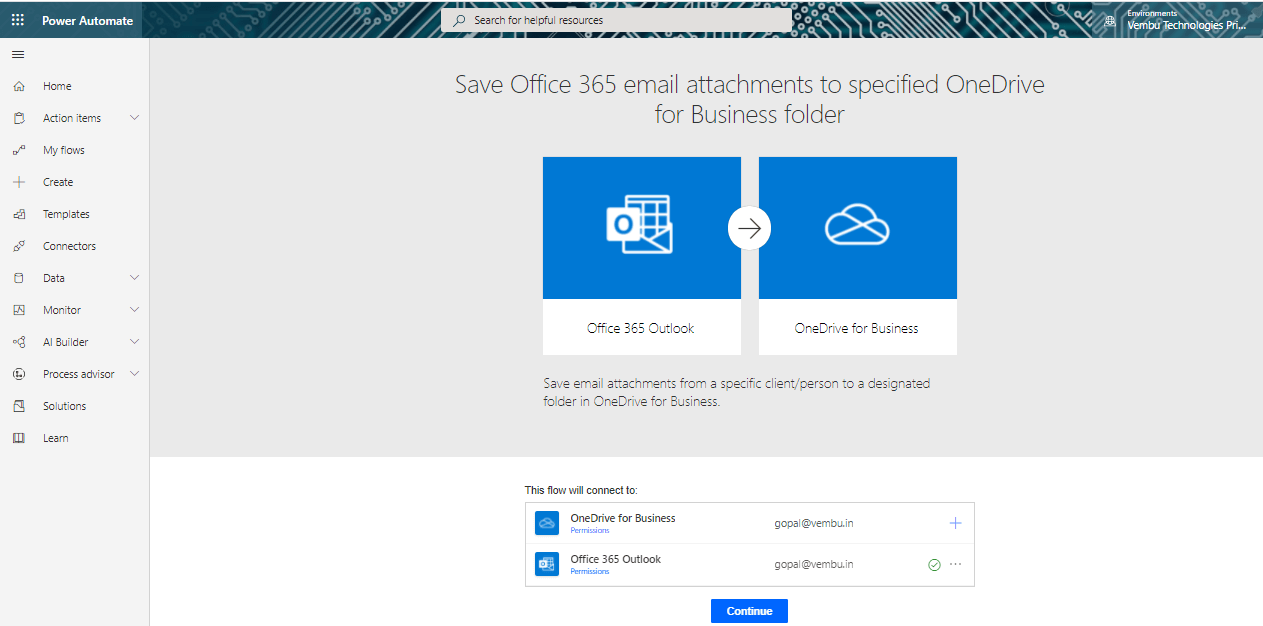Click the Create plus icon

[19, 182]
